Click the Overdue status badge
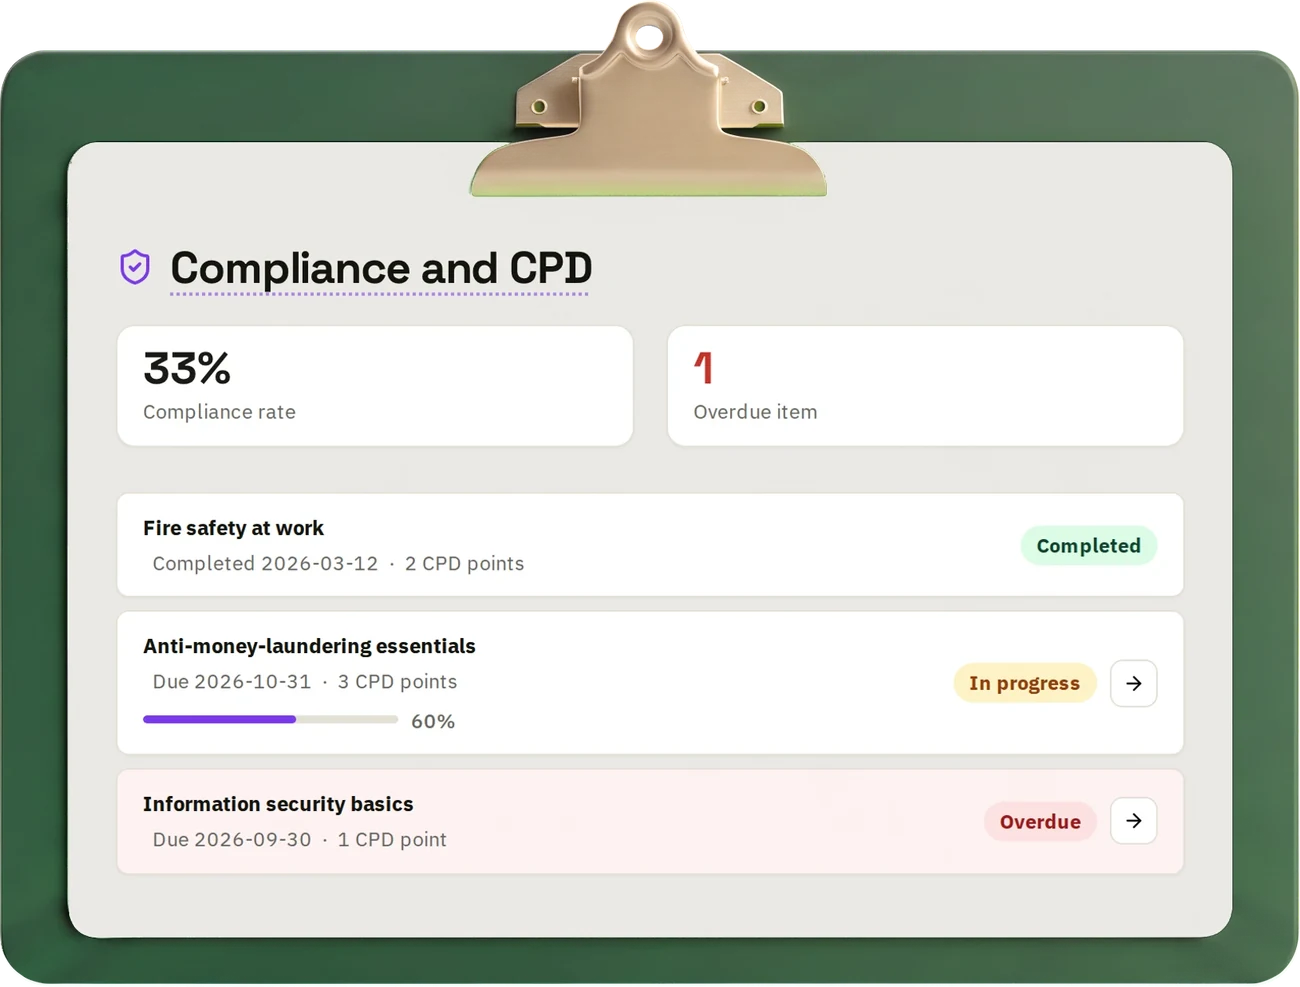 [1040, 822]
